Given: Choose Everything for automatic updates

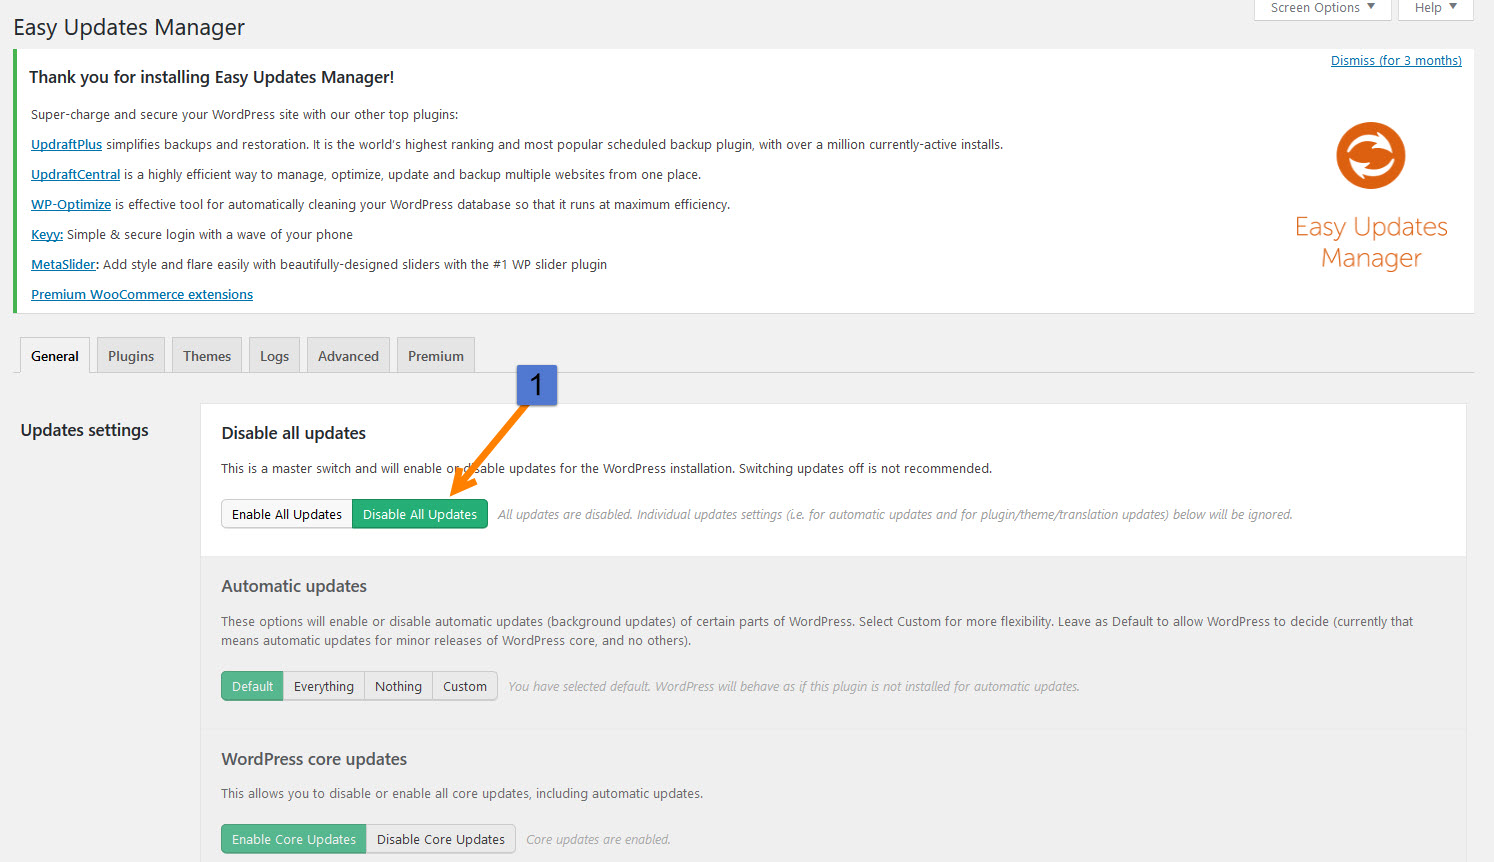Looking at the screenshot, I should pos(324,686).
